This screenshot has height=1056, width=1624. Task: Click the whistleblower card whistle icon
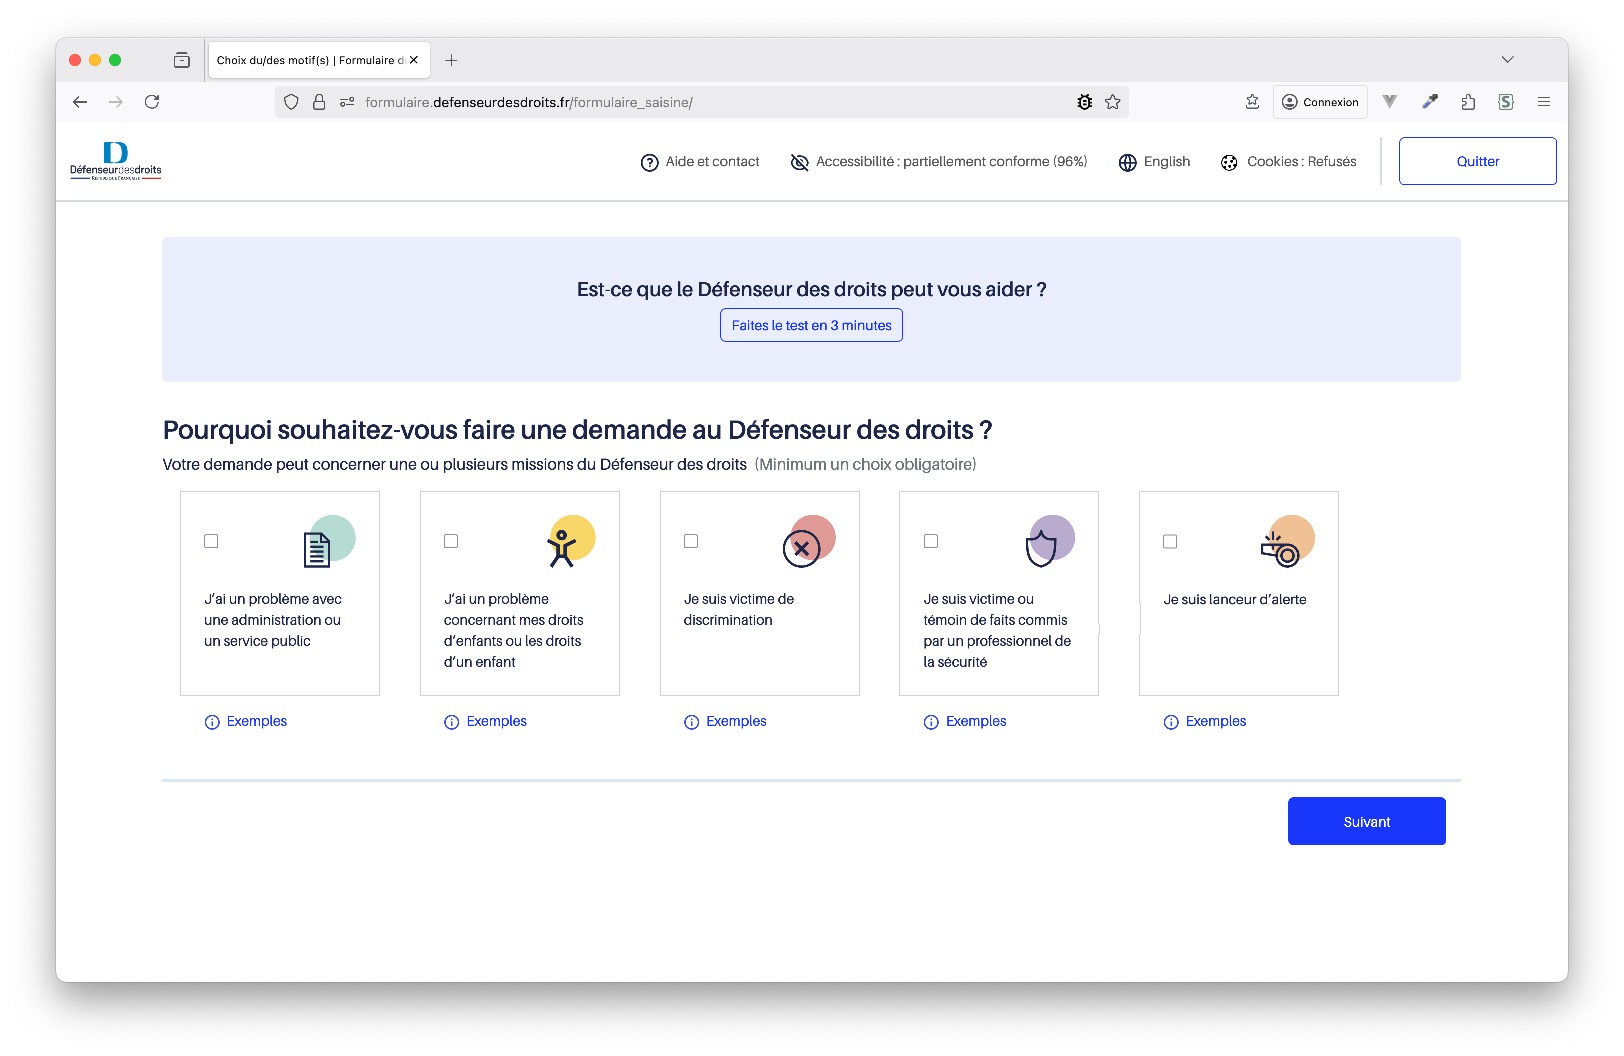click(1282, 549)
